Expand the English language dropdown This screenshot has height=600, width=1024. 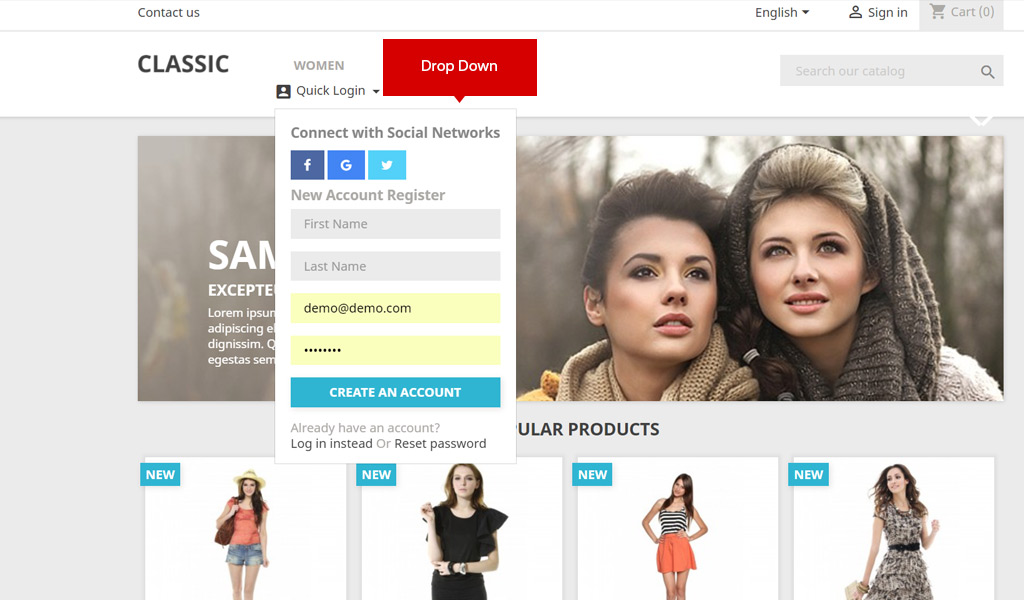pyautogui.click(x=782, y=12)
